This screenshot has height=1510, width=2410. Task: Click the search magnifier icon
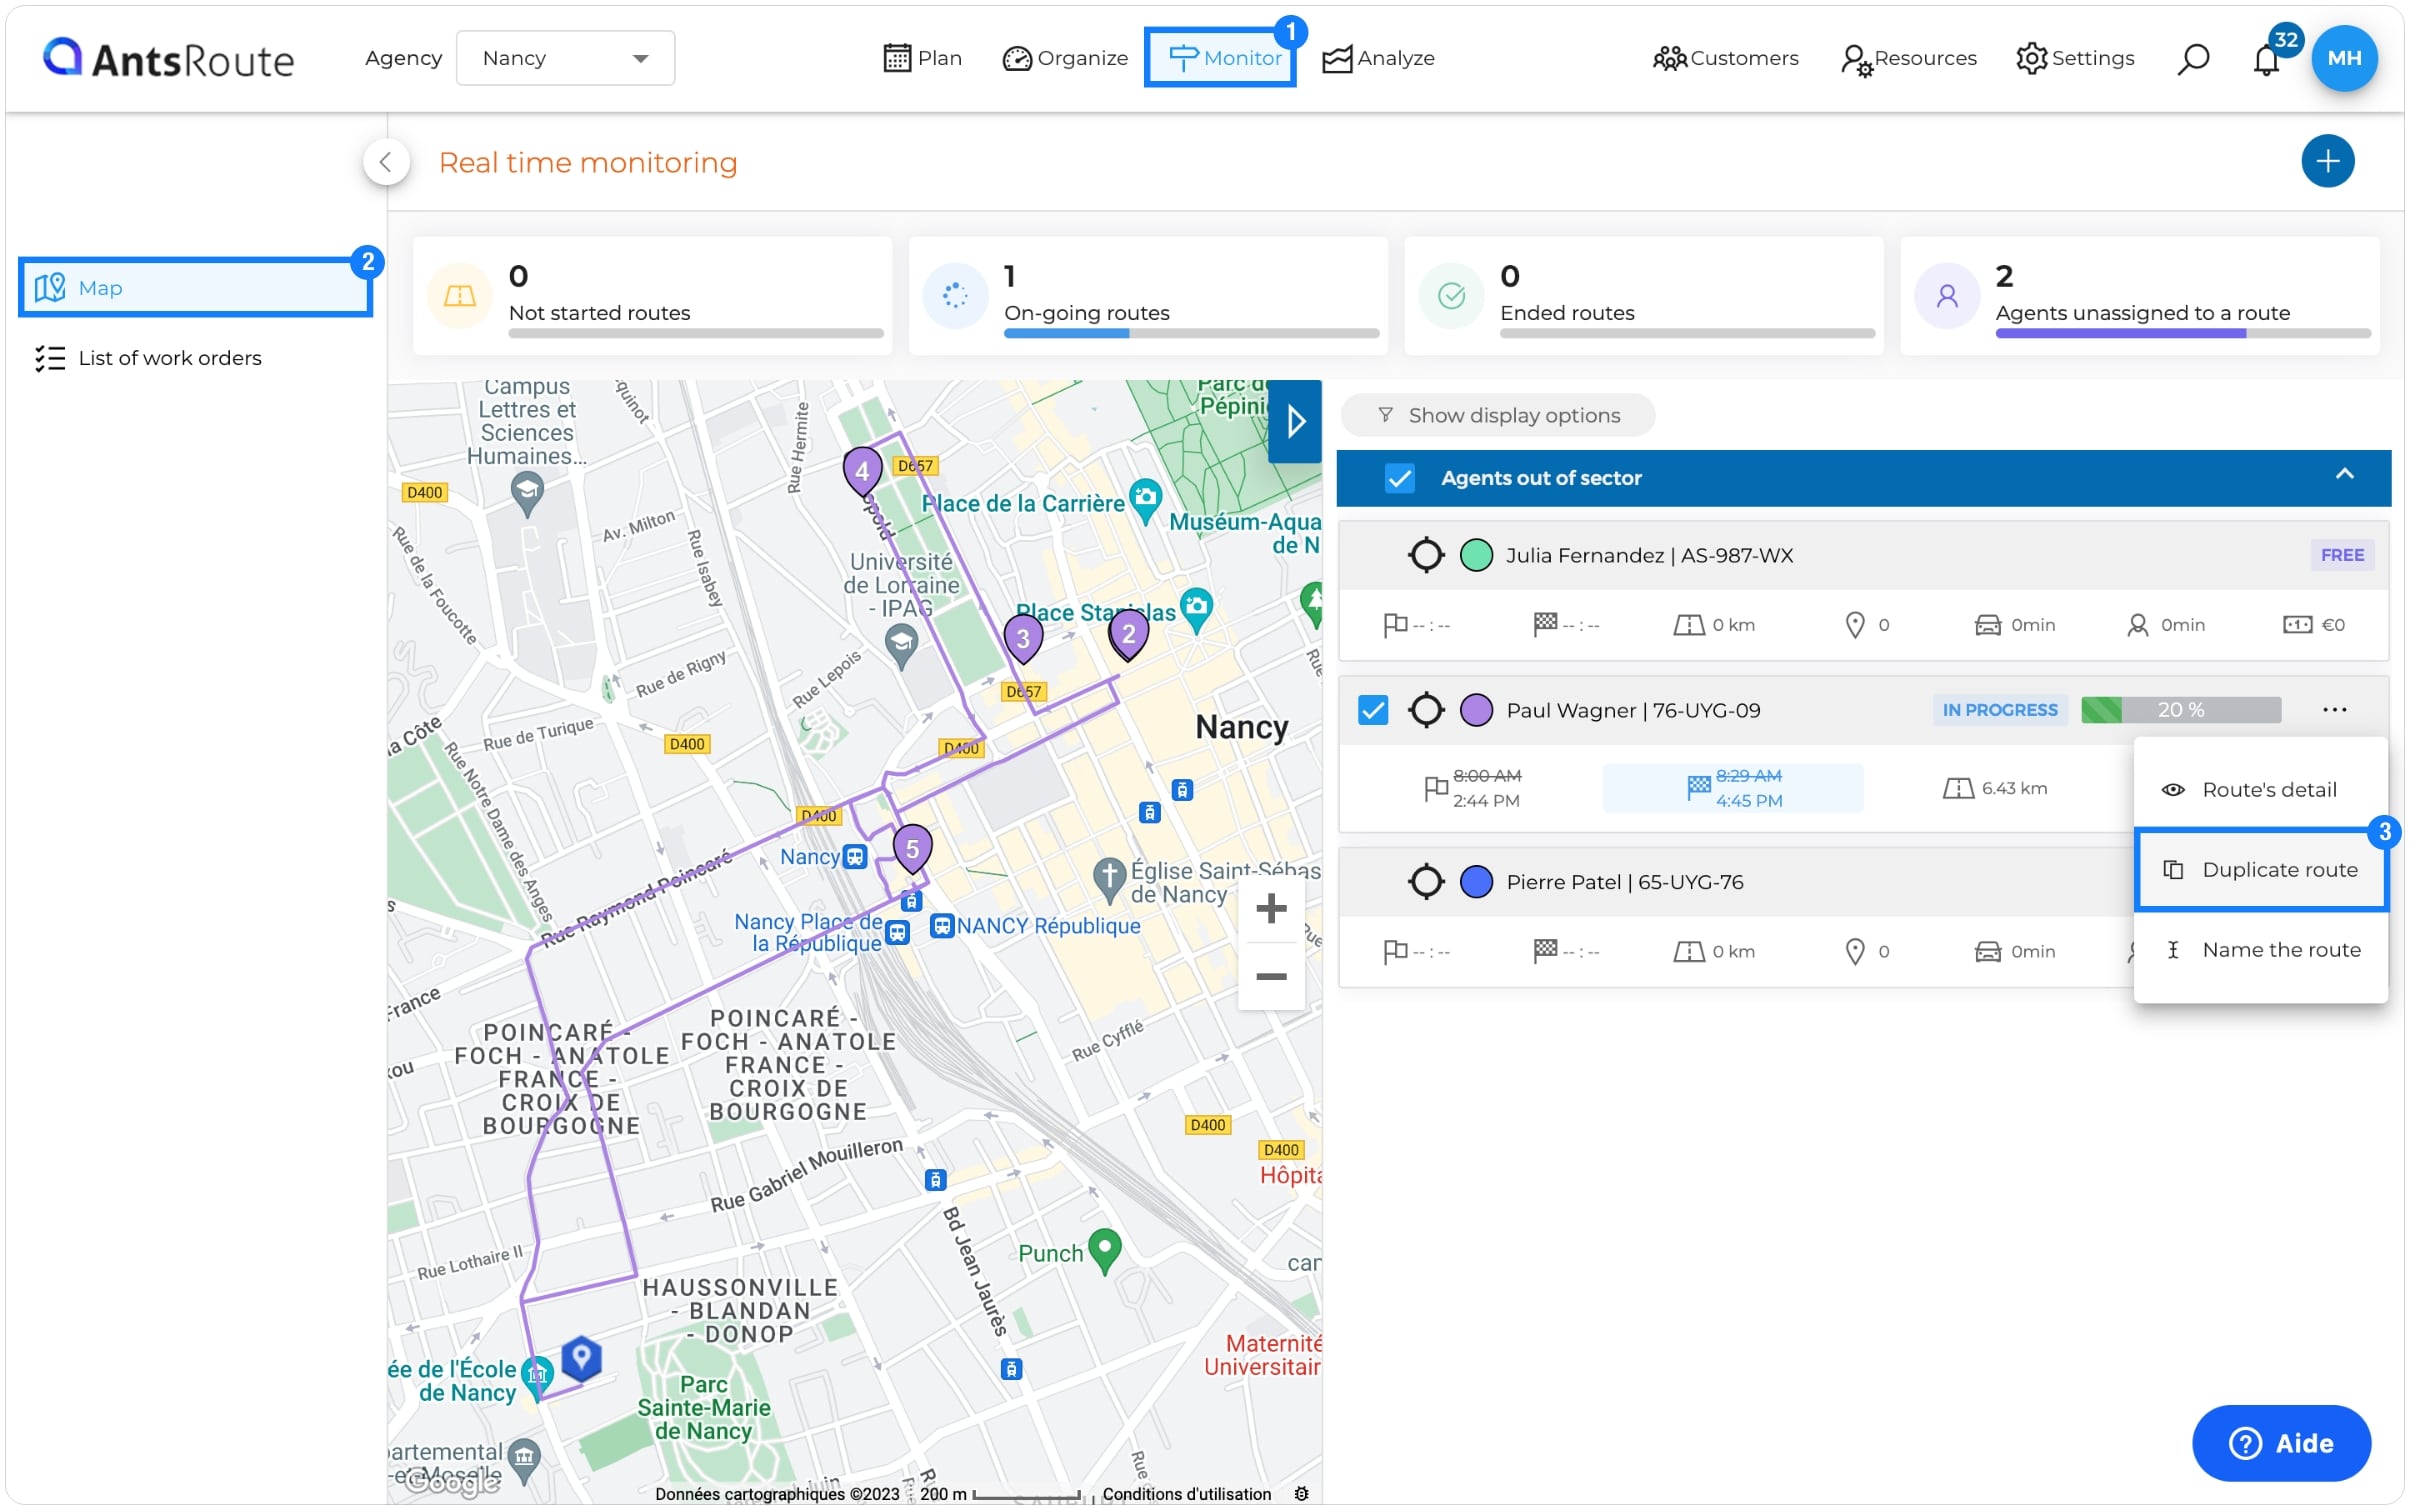coord(2192,59)
